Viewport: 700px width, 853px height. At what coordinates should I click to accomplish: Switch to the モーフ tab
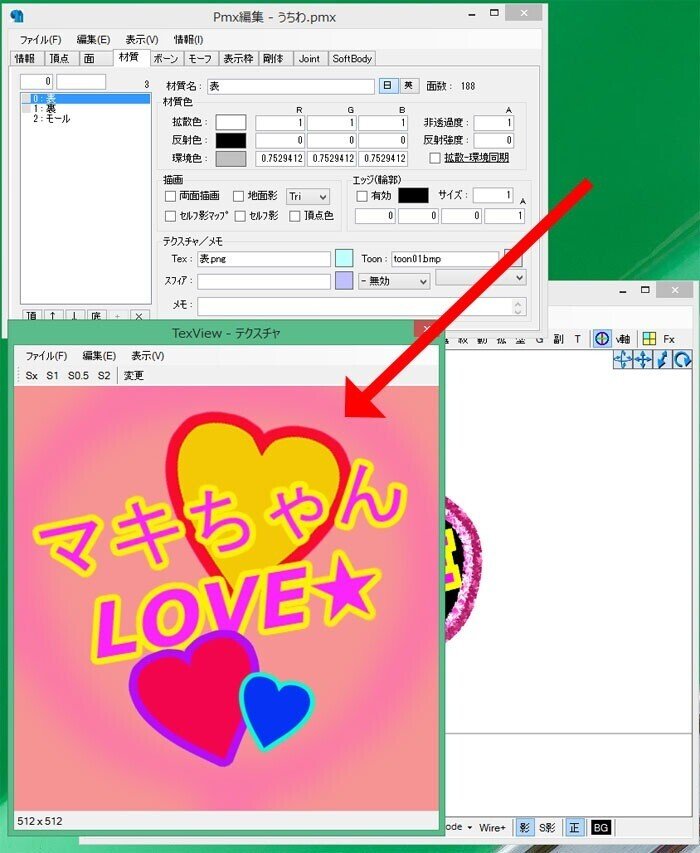coord(200,59)
